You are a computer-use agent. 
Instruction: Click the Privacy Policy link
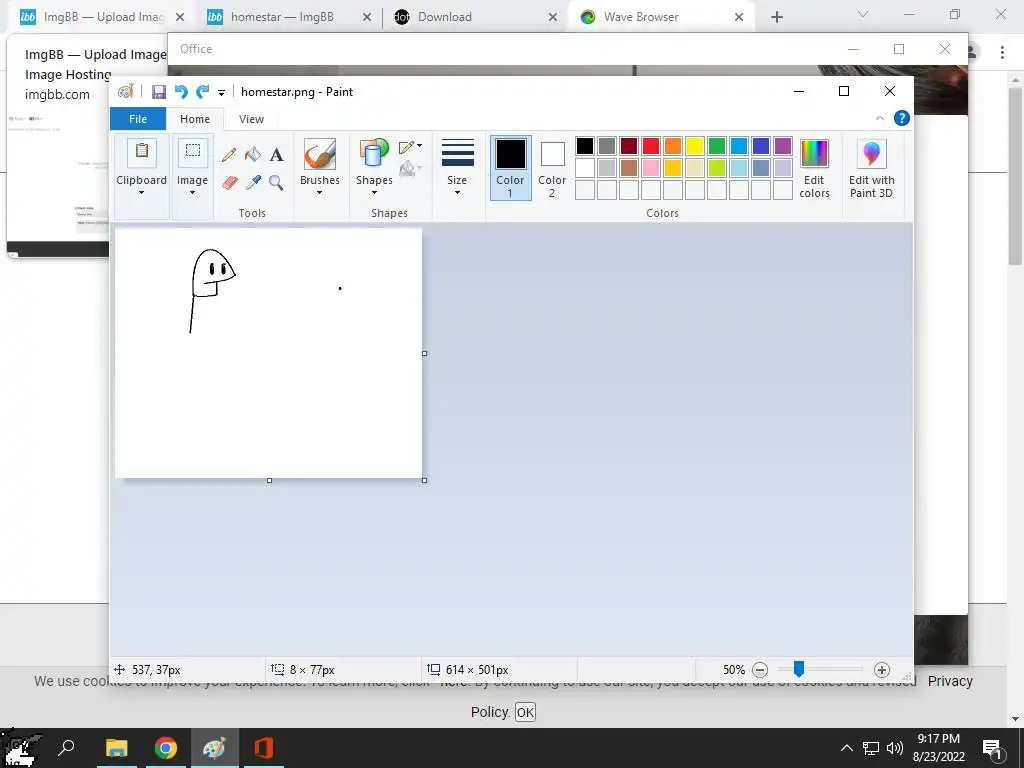coord(950,681)
